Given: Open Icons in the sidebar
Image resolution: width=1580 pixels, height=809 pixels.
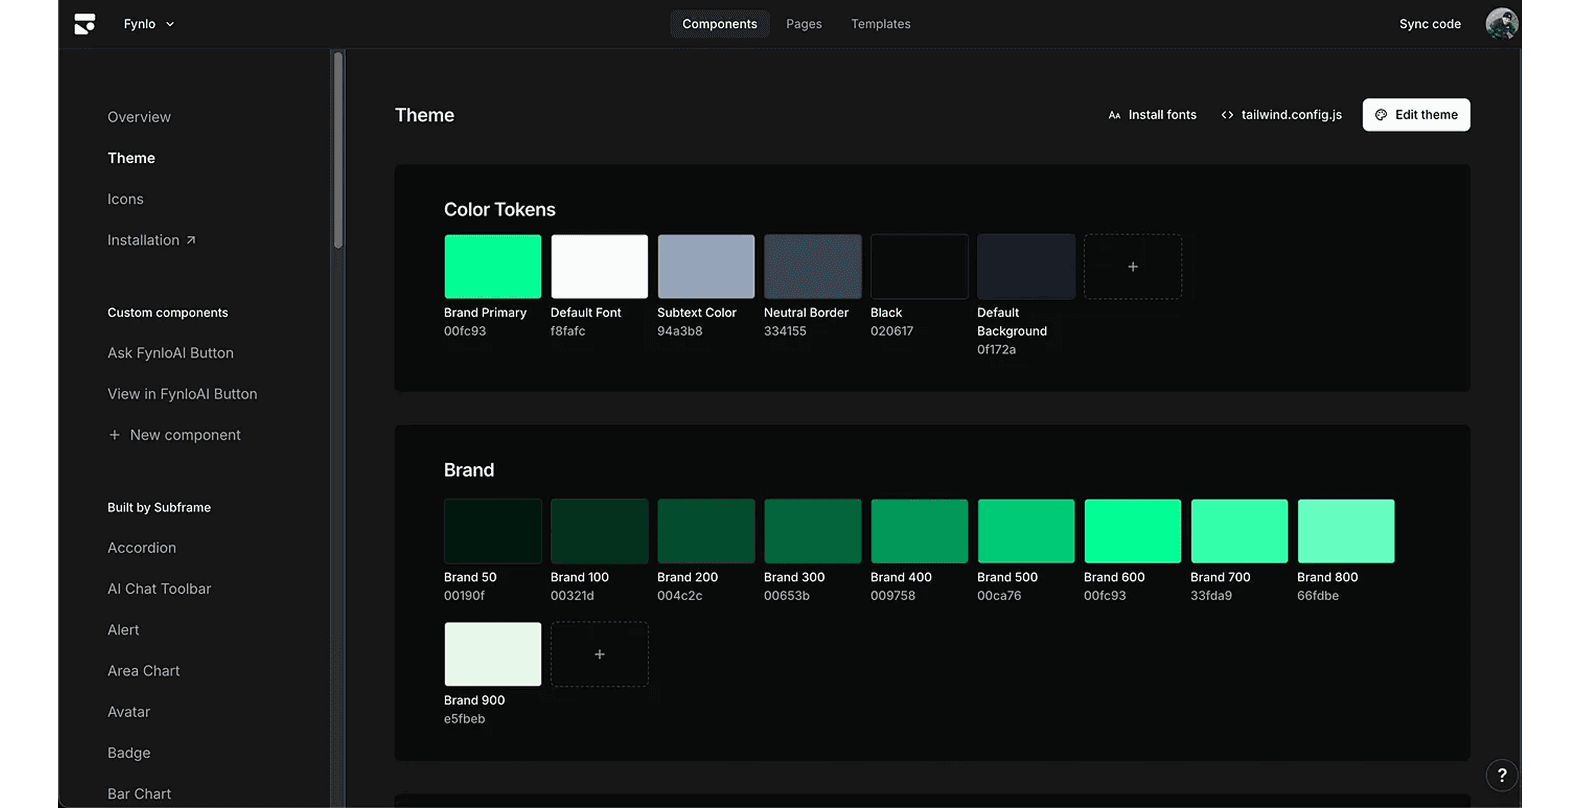Looking at the screenshot, I should pyautogui.click(x=125, y=199).
